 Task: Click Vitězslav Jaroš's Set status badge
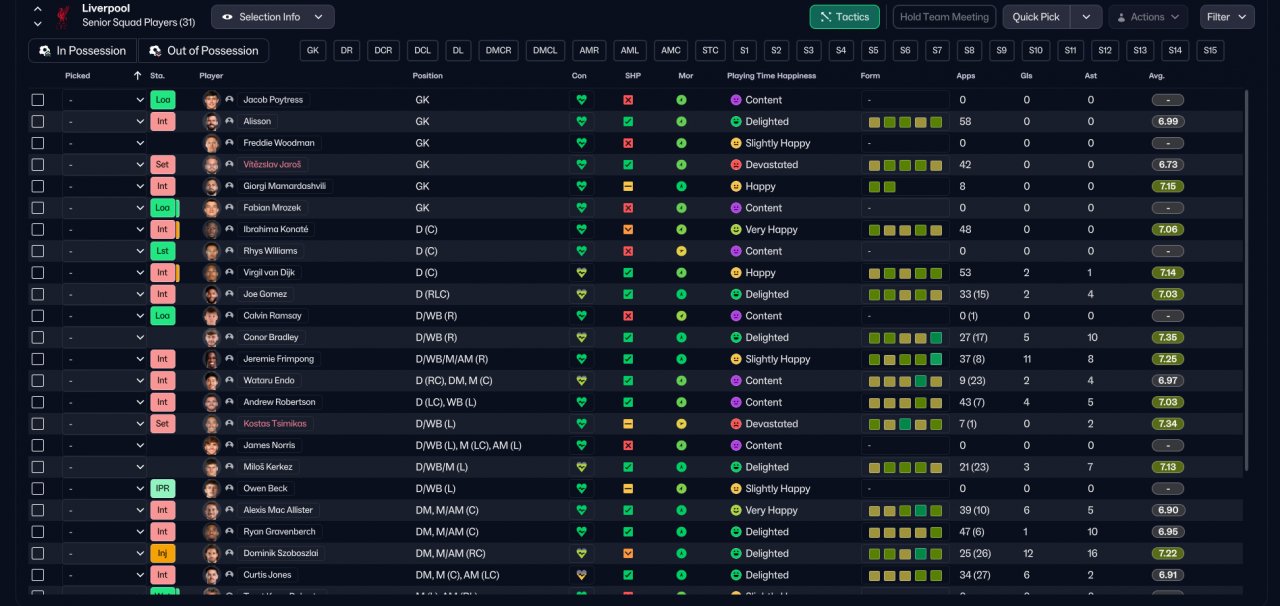(x=162, y=165)
